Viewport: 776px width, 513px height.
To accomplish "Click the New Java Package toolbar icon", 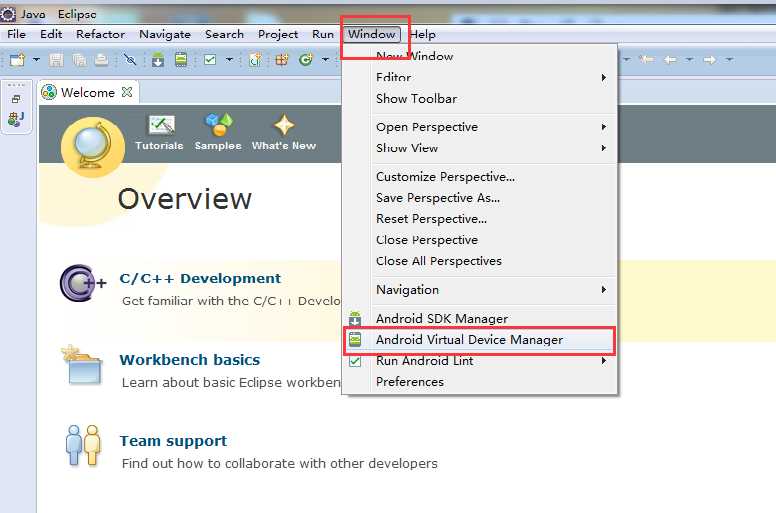I will pos(282,60).
